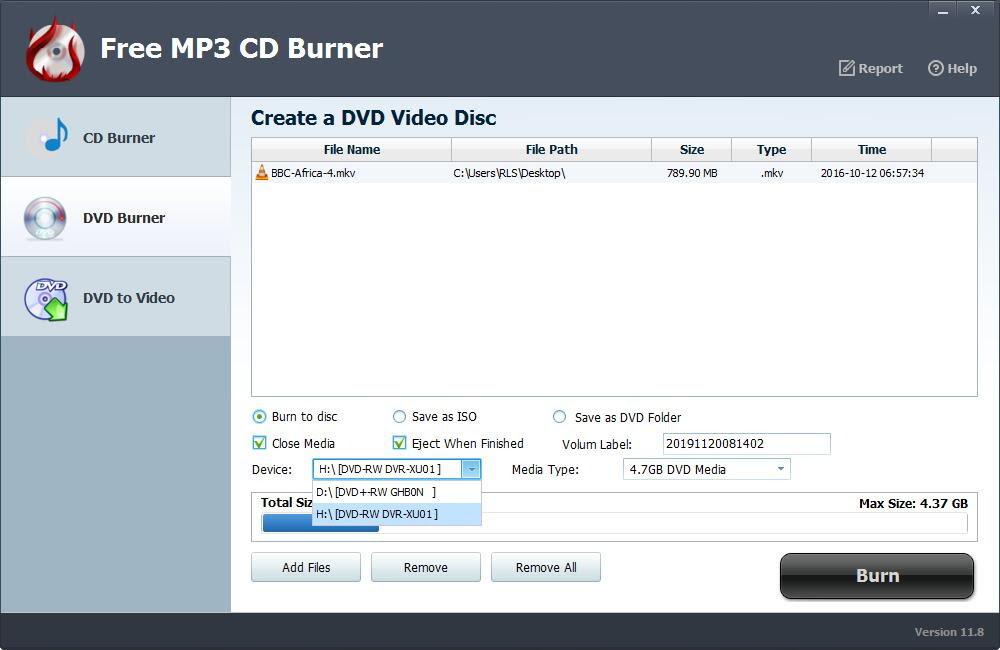Switch to the DVD Burner tab
This screenshot has width=1000, height=650.
(x=115, y=218)
